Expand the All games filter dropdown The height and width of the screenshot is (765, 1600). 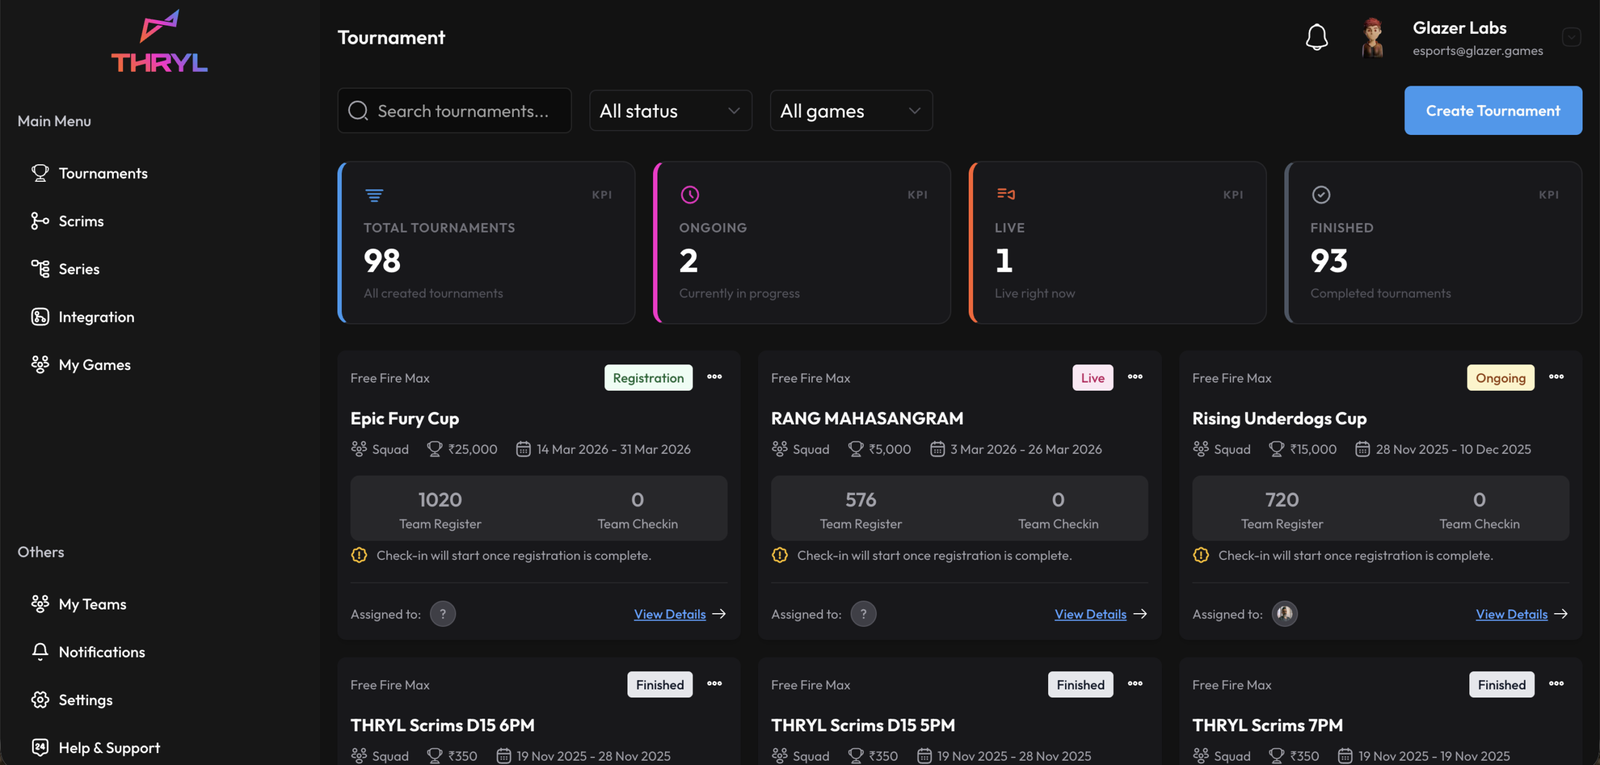850,111
